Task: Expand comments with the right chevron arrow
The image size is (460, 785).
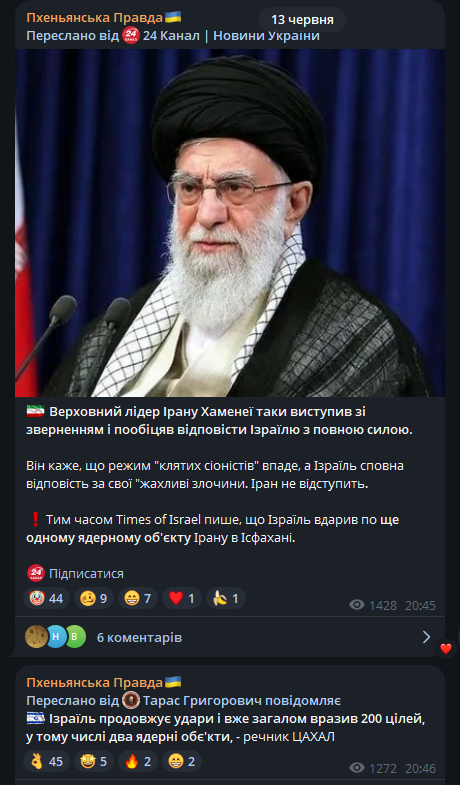Action: pyautogui.click(x=426, y=637)
